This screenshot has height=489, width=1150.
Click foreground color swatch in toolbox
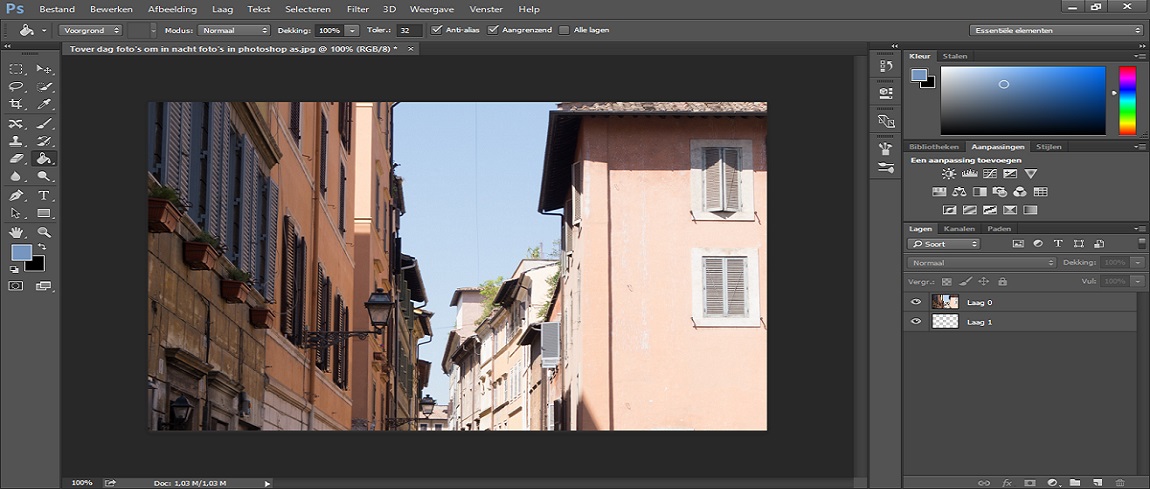click(22, 253)
